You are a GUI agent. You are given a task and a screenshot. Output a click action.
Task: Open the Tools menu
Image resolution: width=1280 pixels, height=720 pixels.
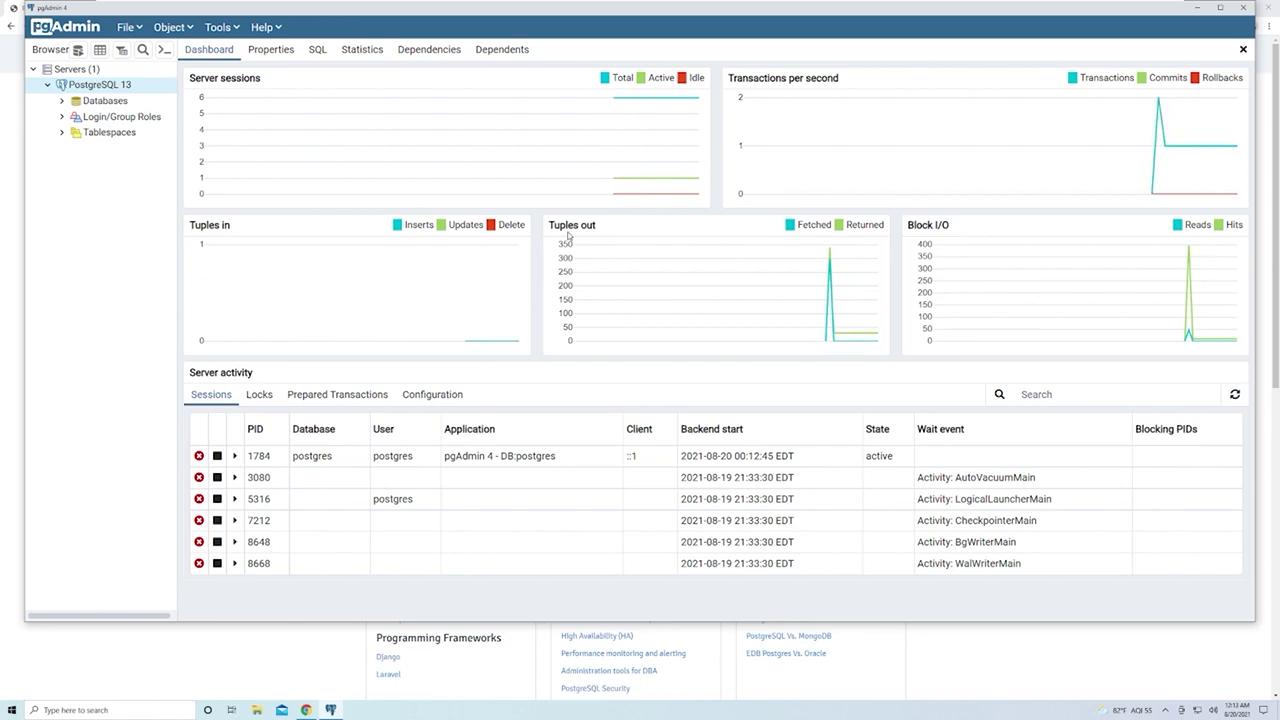222,27
